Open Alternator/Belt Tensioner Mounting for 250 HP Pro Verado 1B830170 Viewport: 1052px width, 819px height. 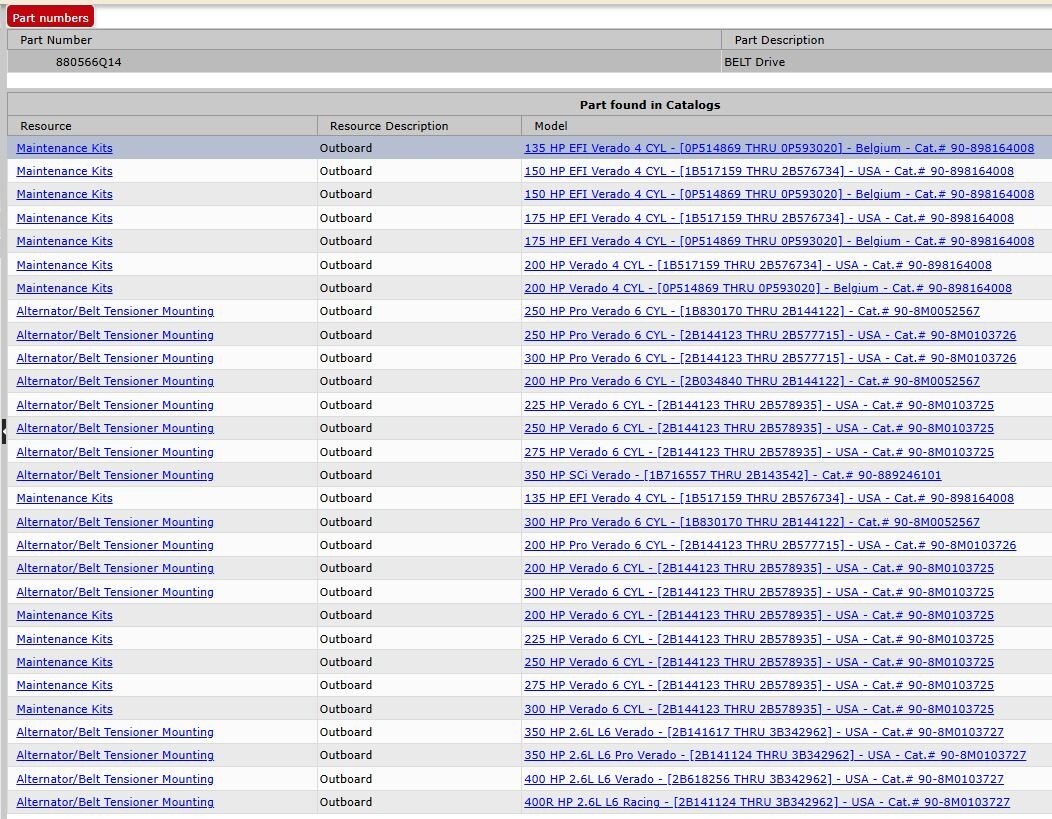click(115, 311)
